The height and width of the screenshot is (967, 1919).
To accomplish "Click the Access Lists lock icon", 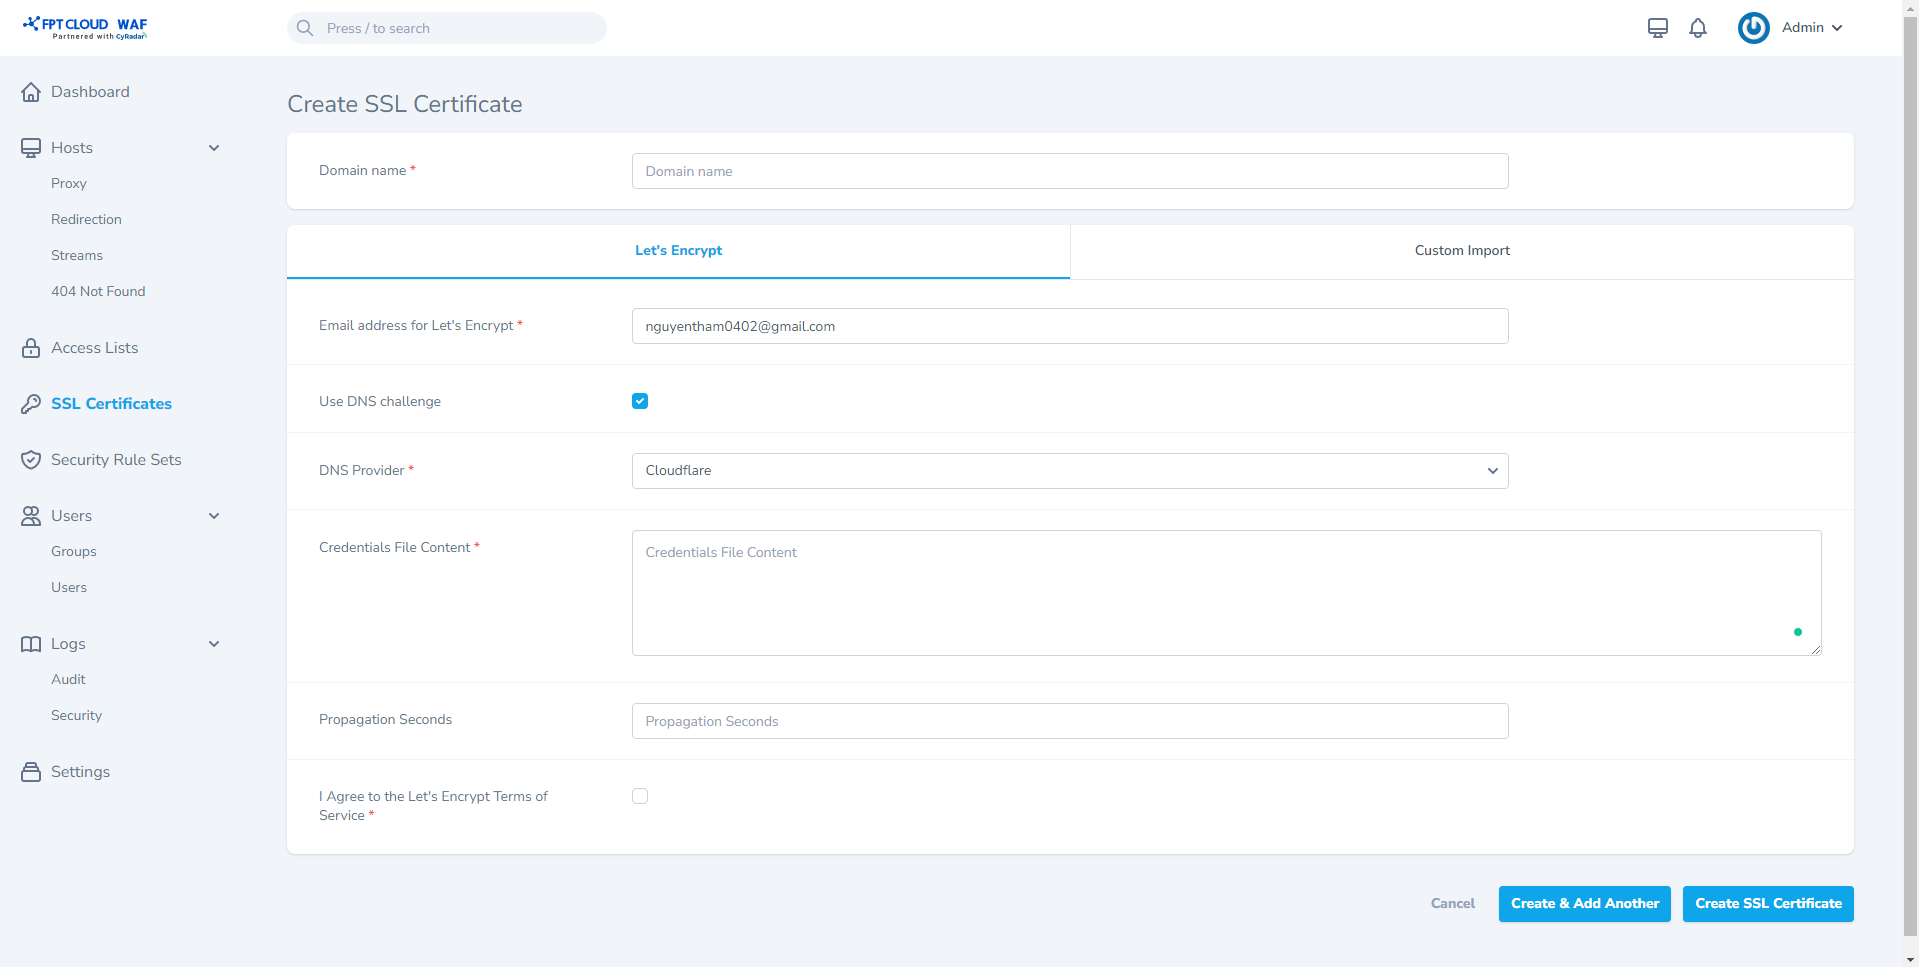I will pyautogui.click(x=31, y=348).
